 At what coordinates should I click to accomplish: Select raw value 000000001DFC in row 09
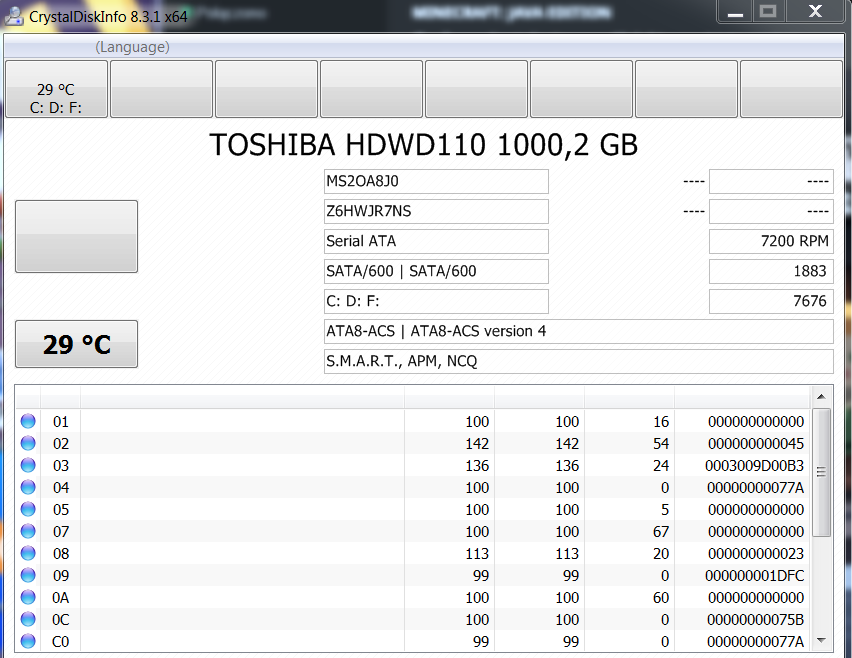coord(754,575)
